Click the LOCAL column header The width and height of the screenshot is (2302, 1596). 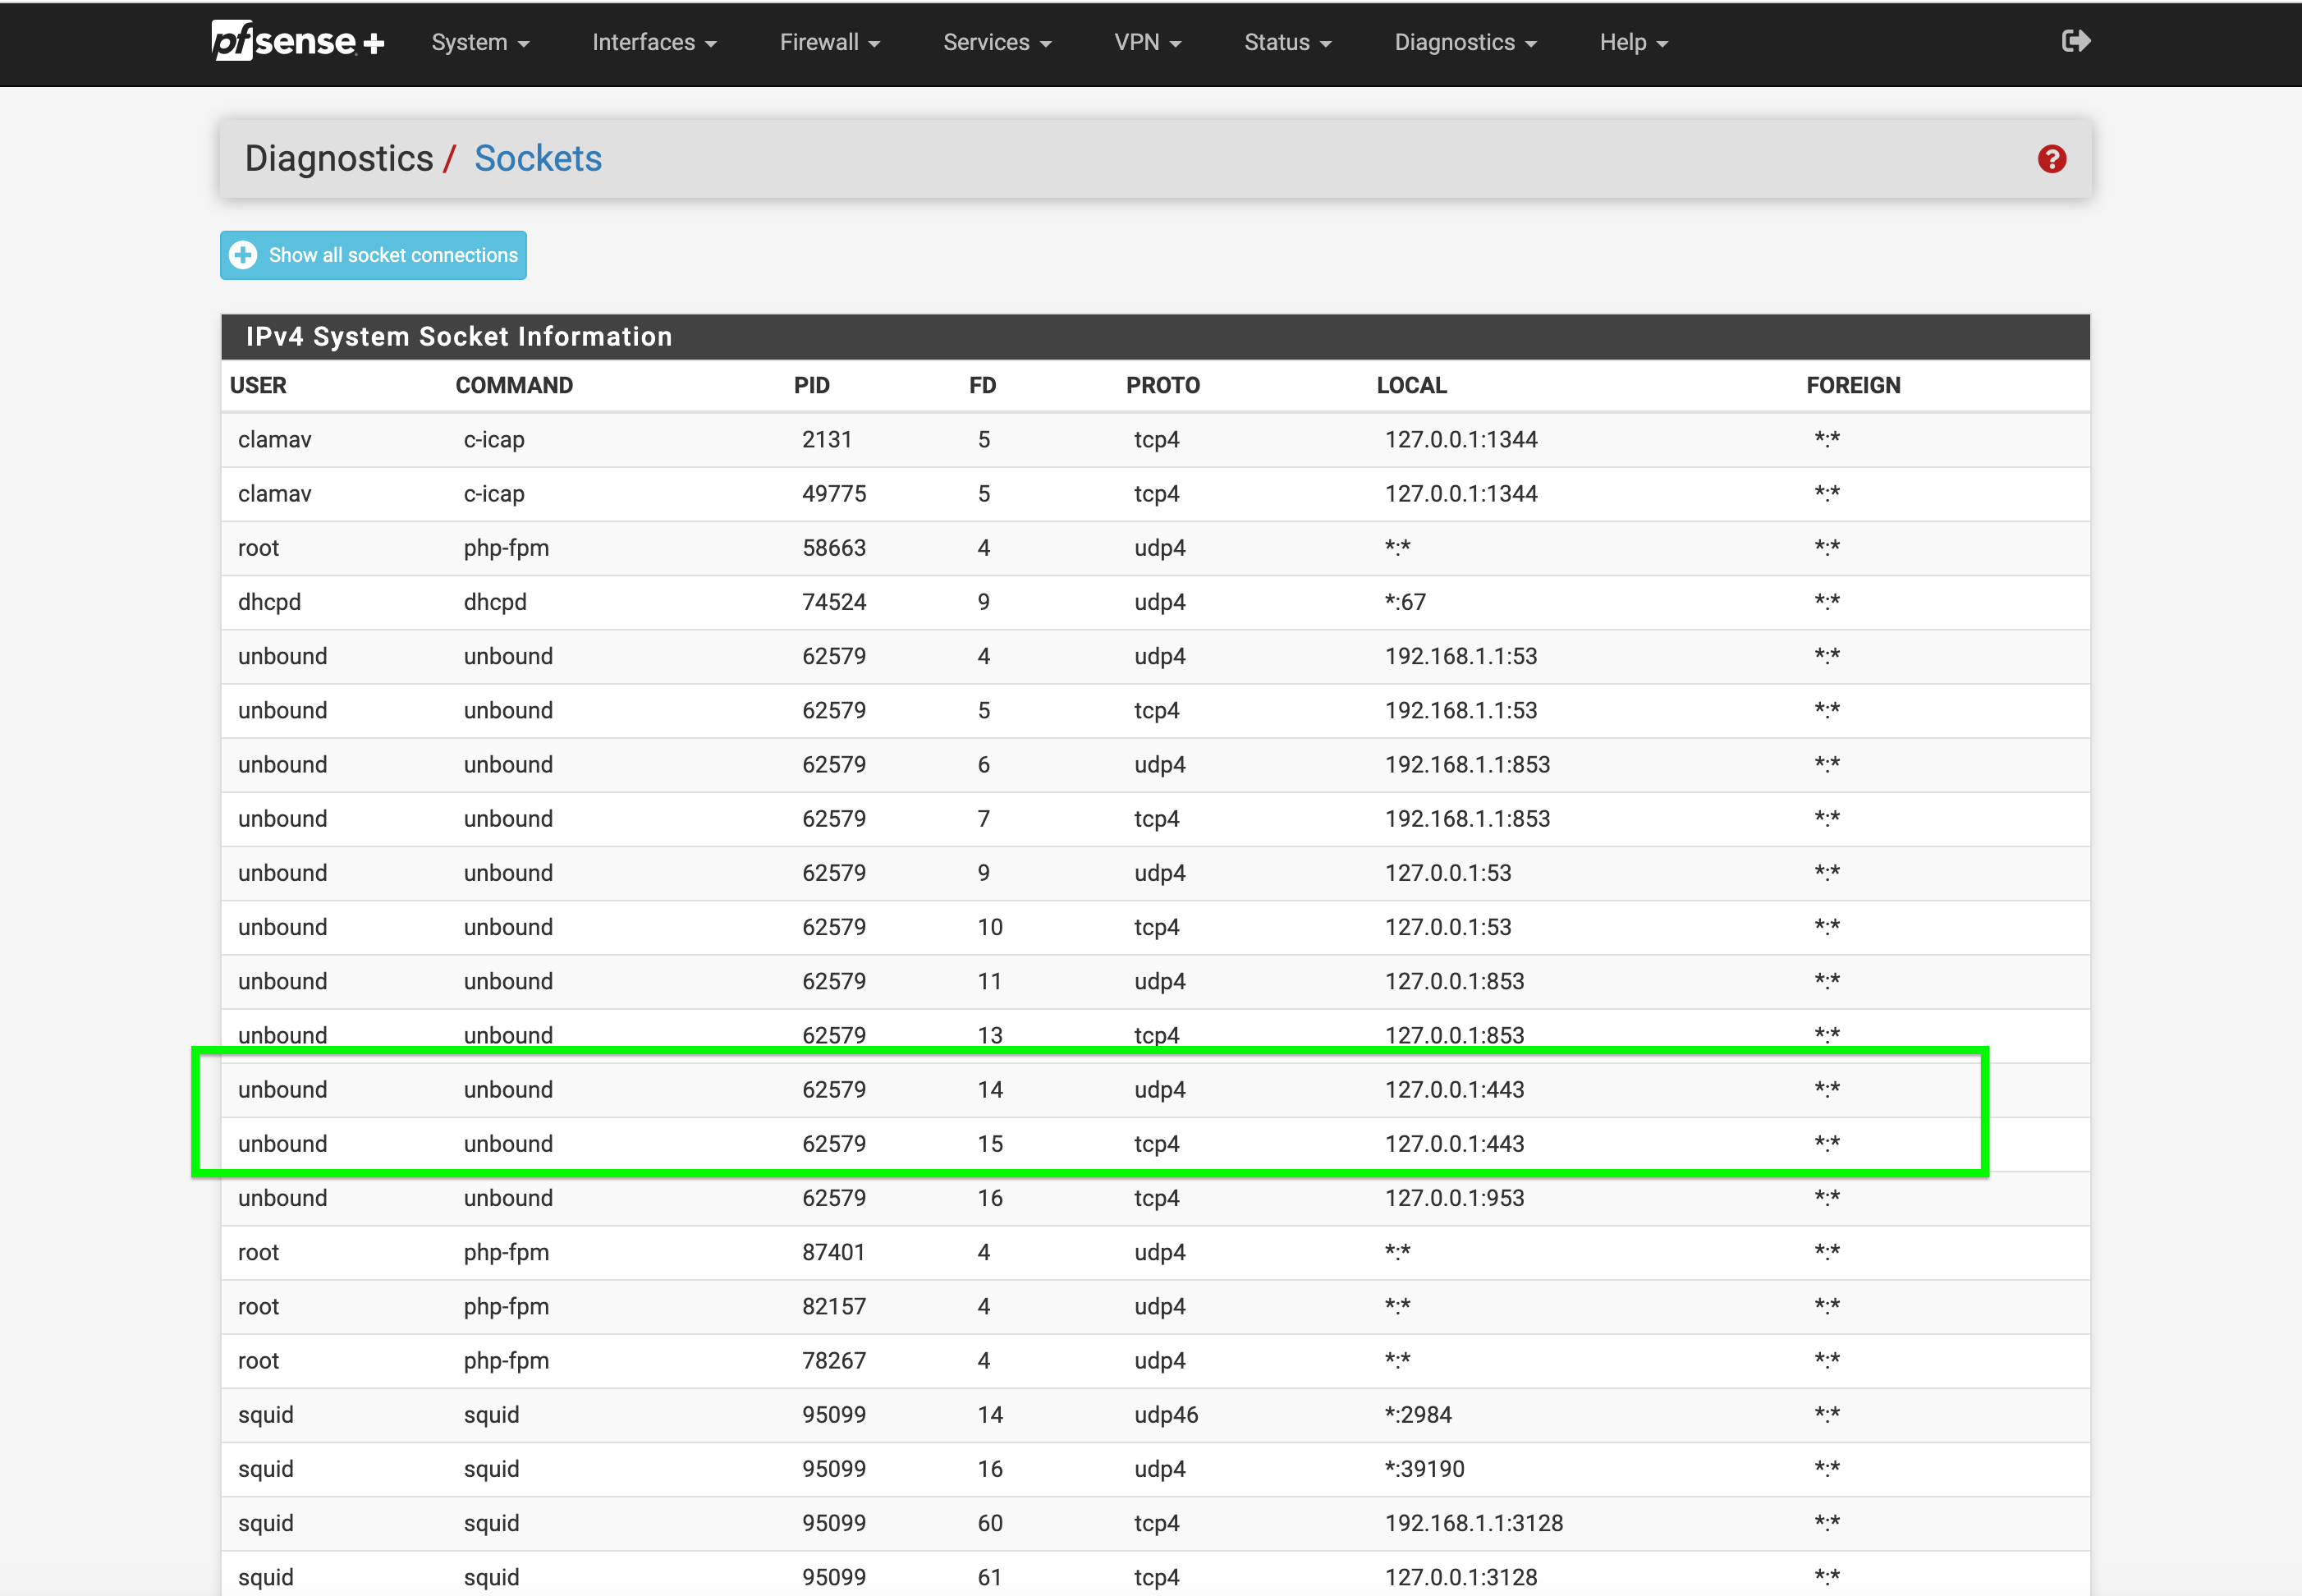tap(1411, 385)
